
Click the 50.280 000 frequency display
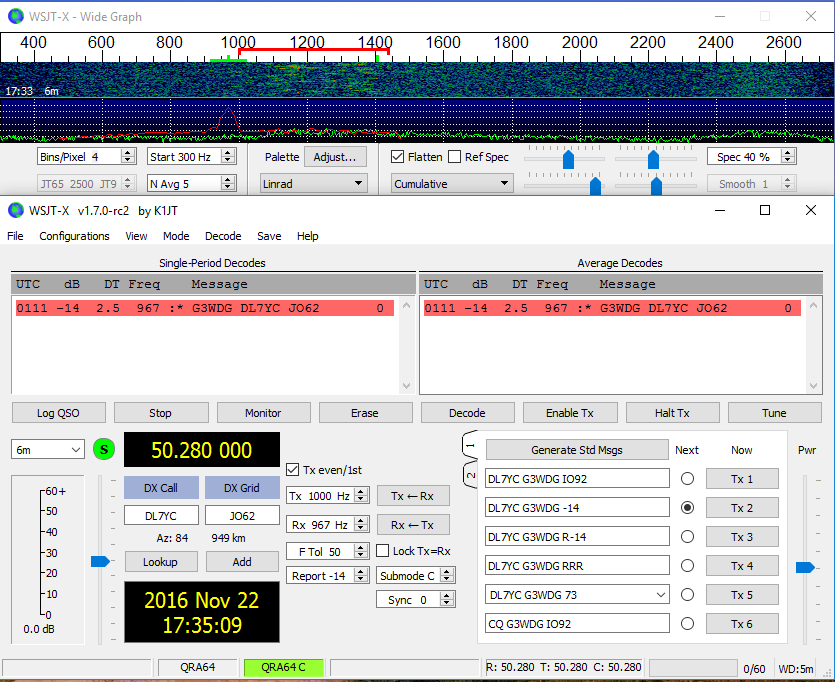201,450
